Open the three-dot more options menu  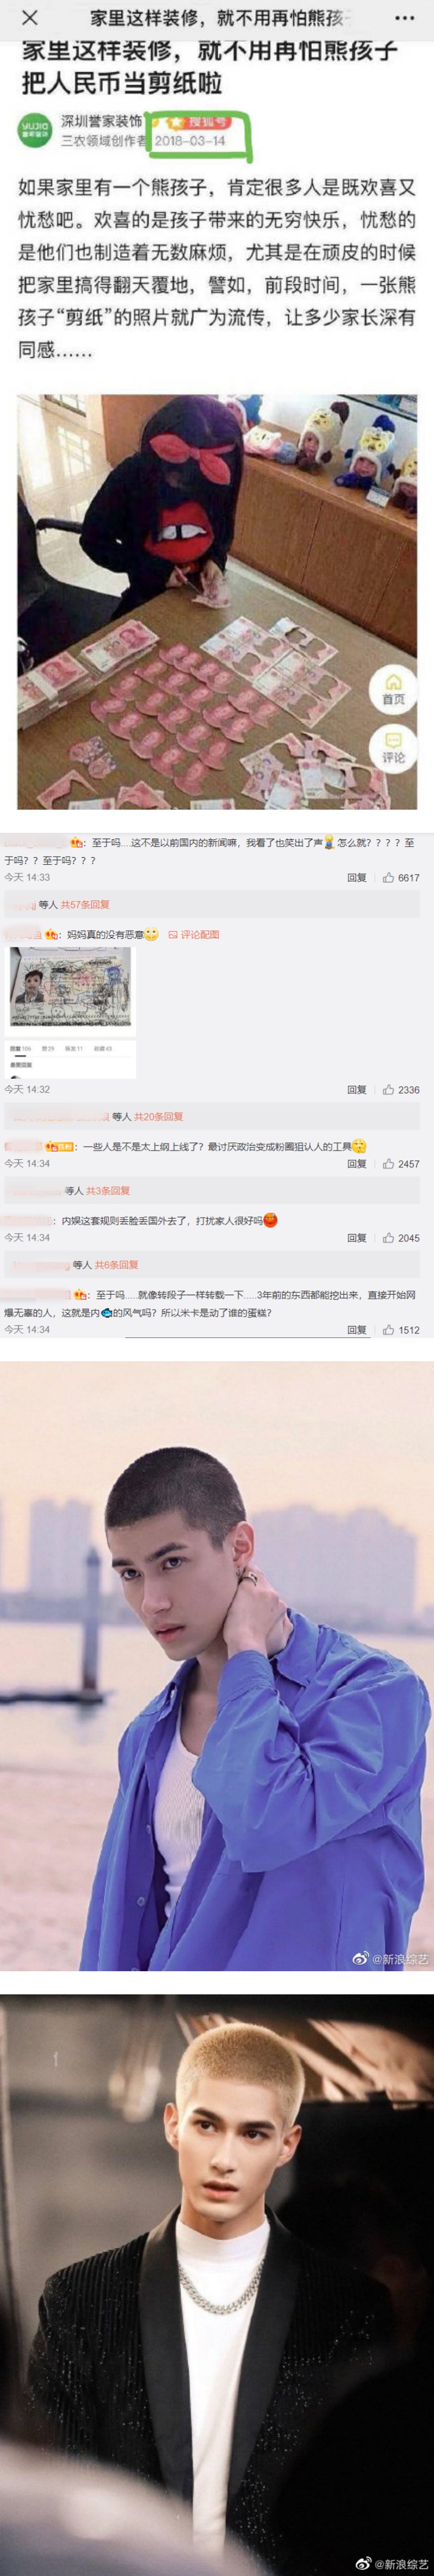coord(405,18)
